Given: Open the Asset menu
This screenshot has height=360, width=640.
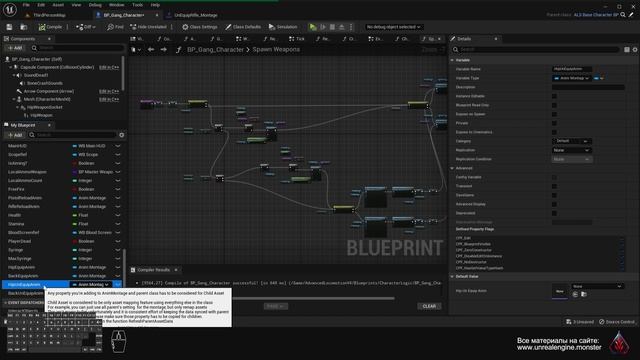Looking at the screenshot, I should click(58, 5).
